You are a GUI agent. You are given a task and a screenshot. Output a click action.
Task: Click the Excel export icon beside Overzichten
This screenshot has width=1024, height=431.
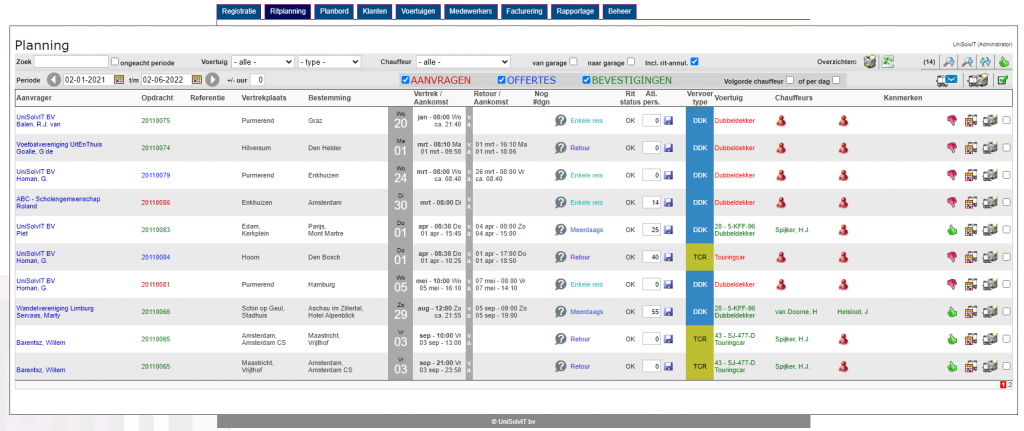(888, 61)
